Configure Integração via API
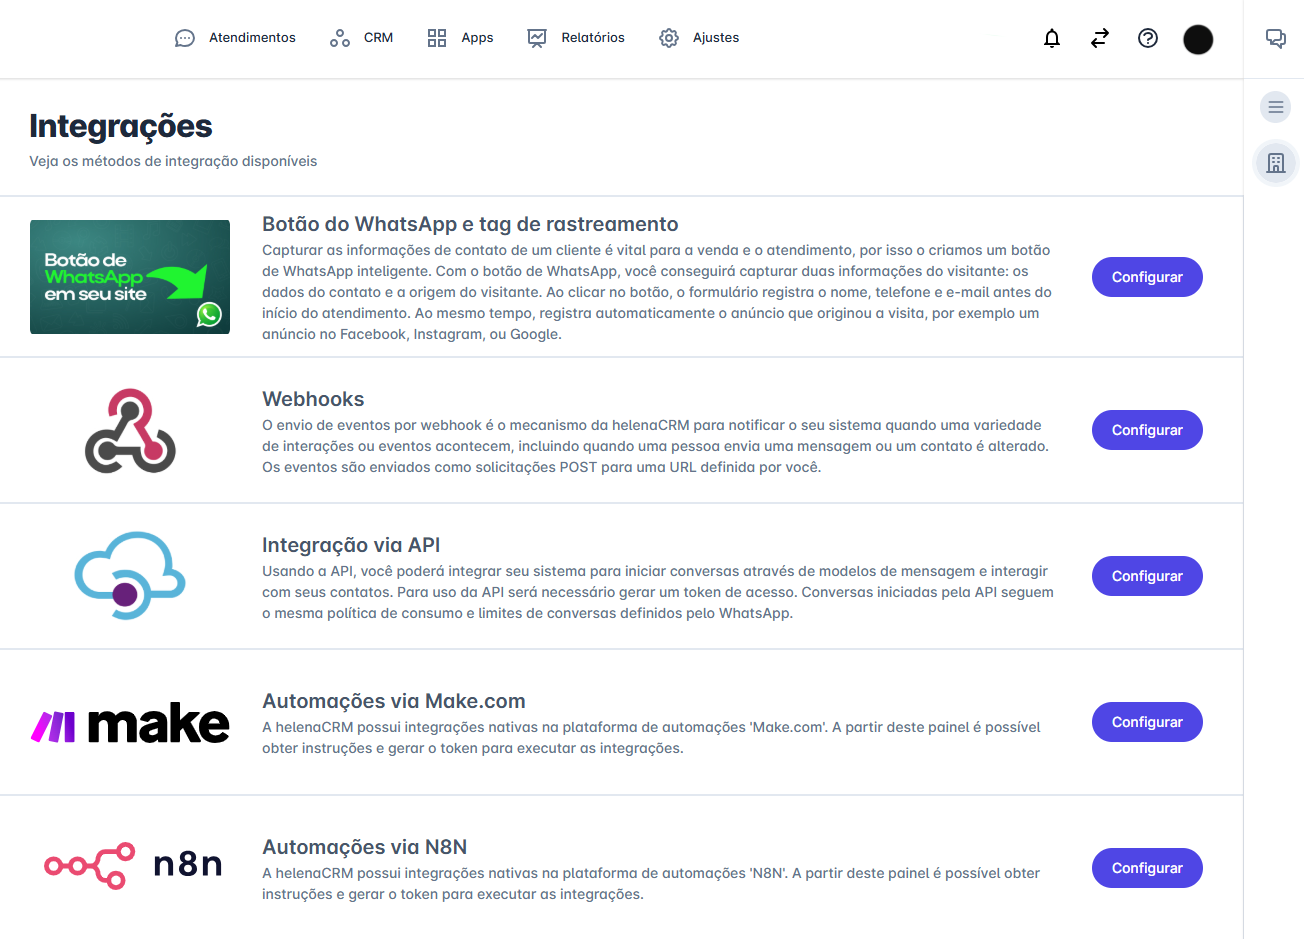1304x939 pixels. 1147,576
